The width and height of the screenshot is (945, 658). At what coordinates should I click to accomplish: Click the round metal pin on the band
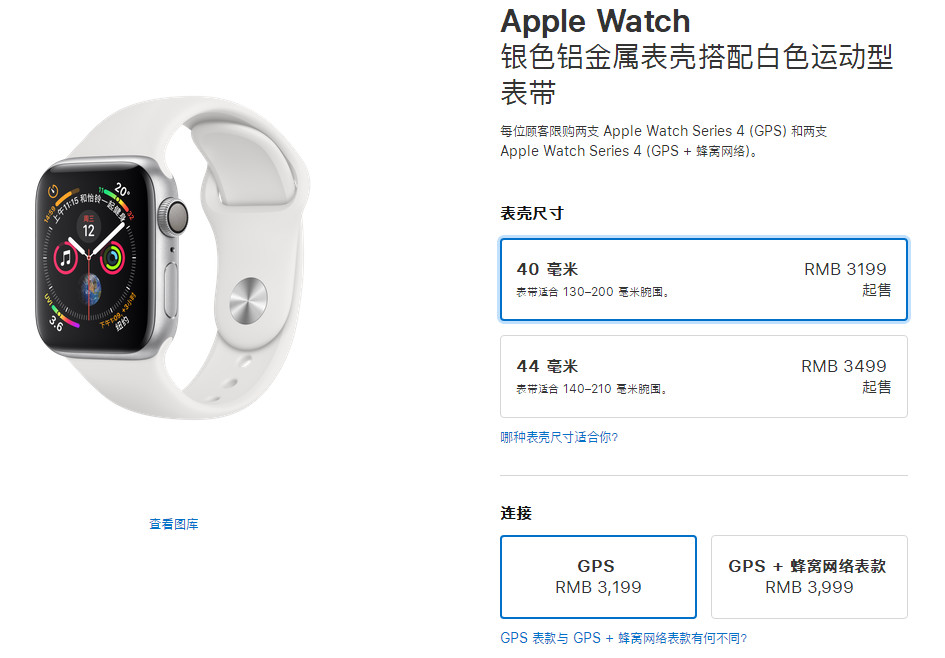(248, 301)
